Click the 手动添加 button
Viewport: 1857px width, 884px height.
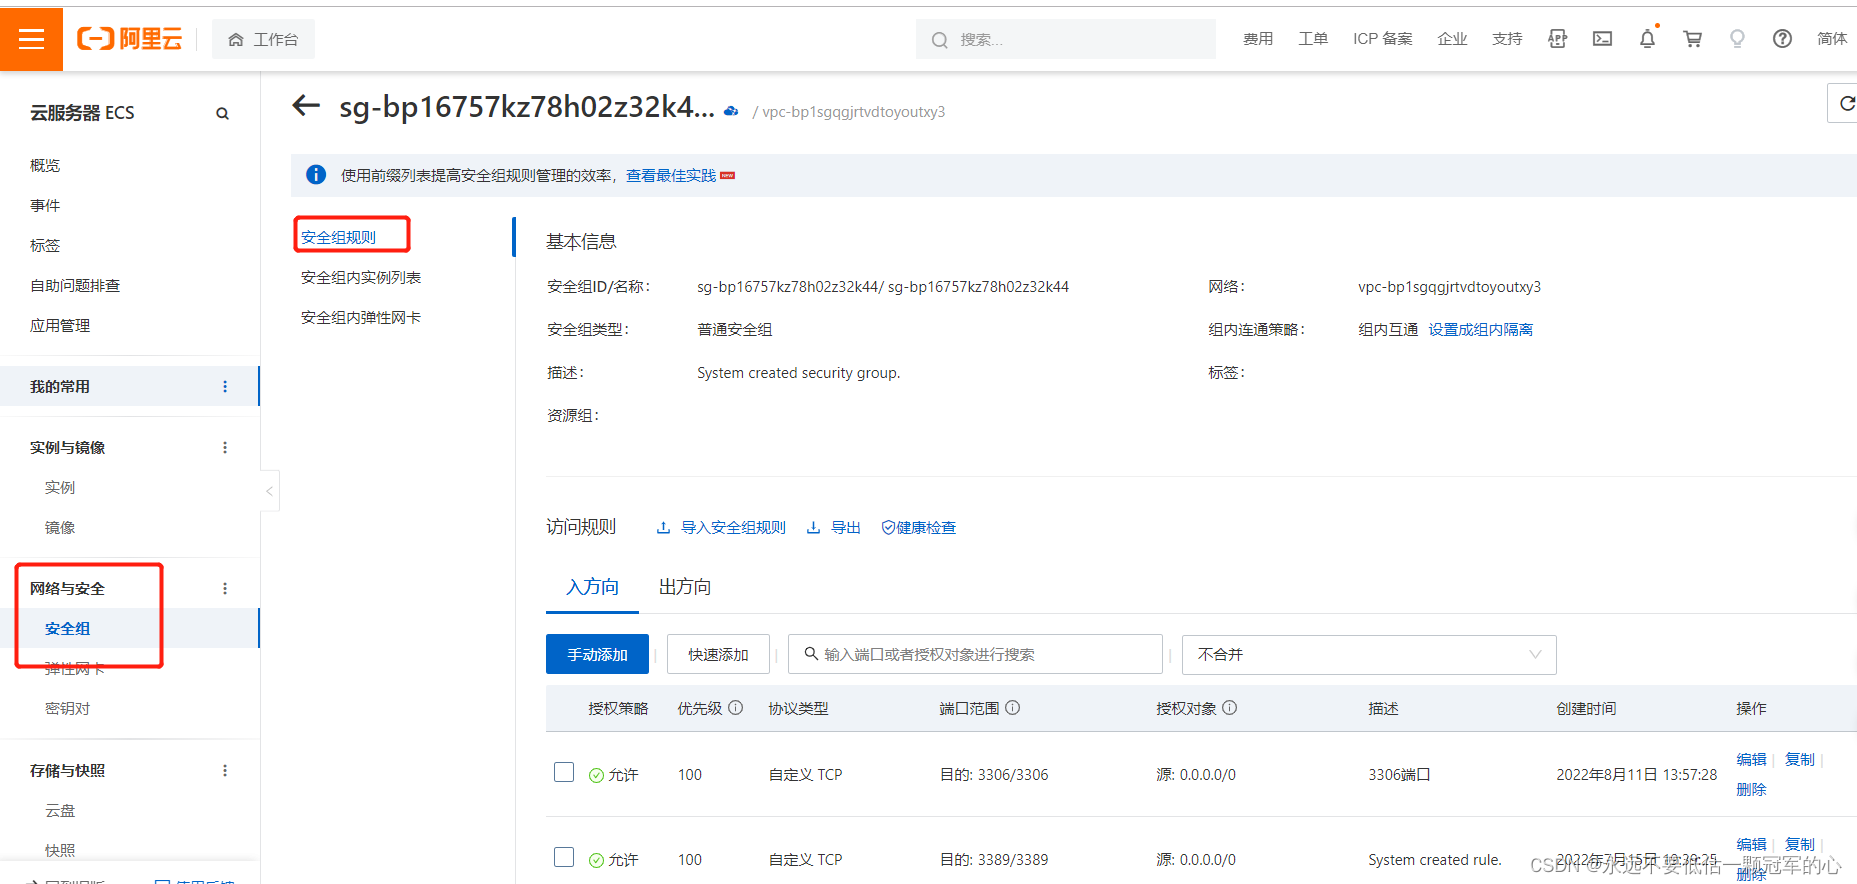(x=597, y=654)
